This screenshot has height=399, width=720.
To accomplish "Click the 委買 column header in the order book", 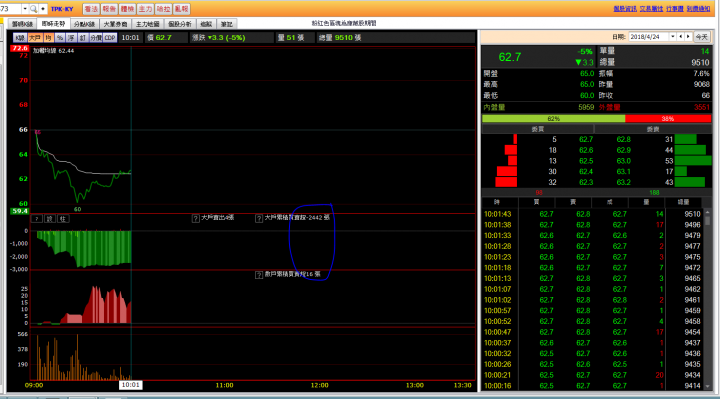I will tap(537, 129).
